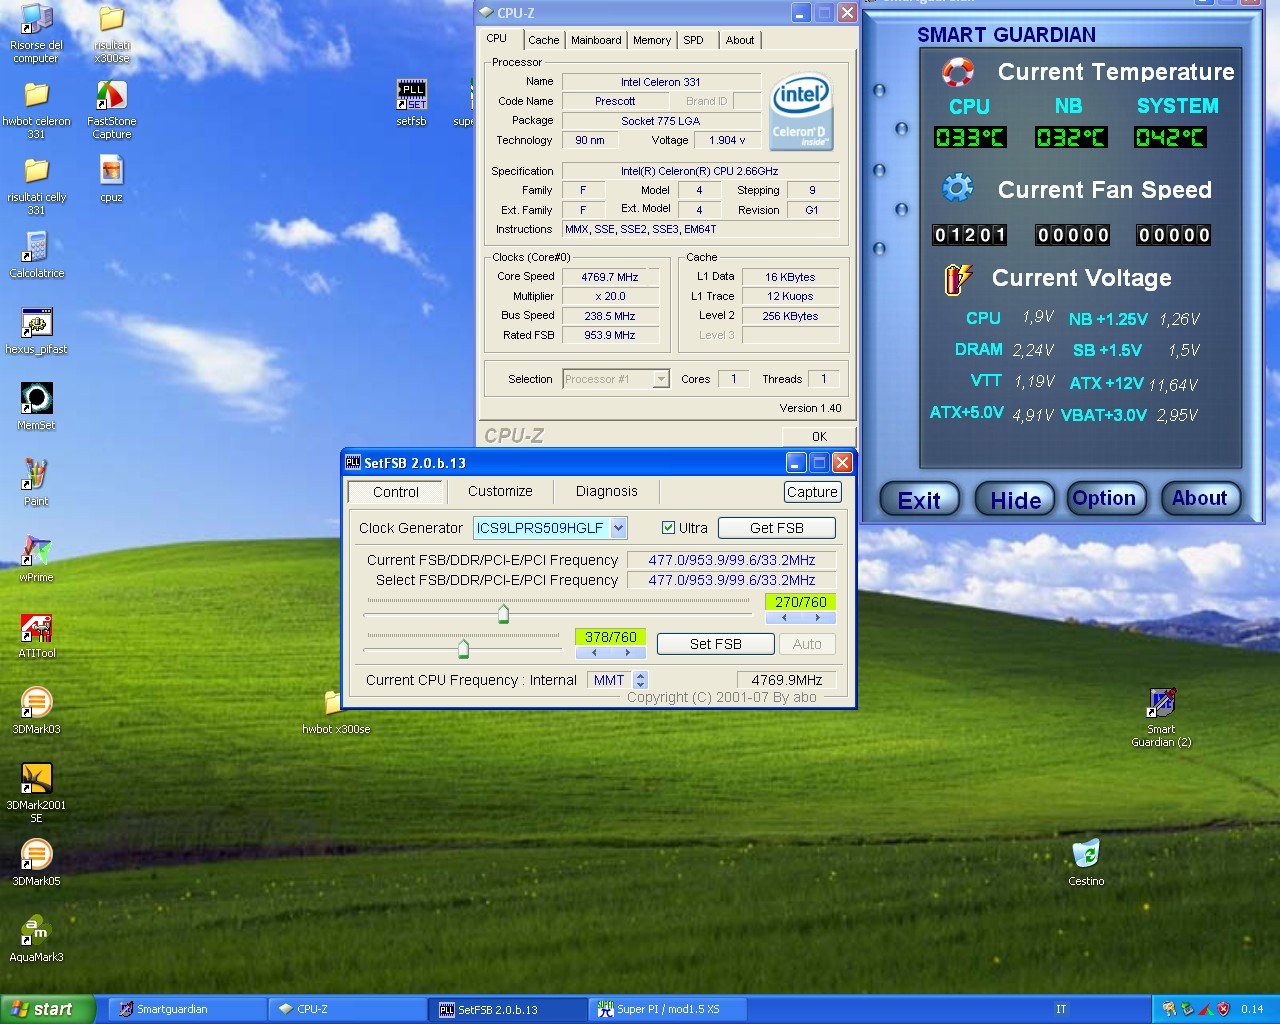Click the left arrow under 378/760 value
The image size is (1280, 1024).
click(x=594, y=652)
